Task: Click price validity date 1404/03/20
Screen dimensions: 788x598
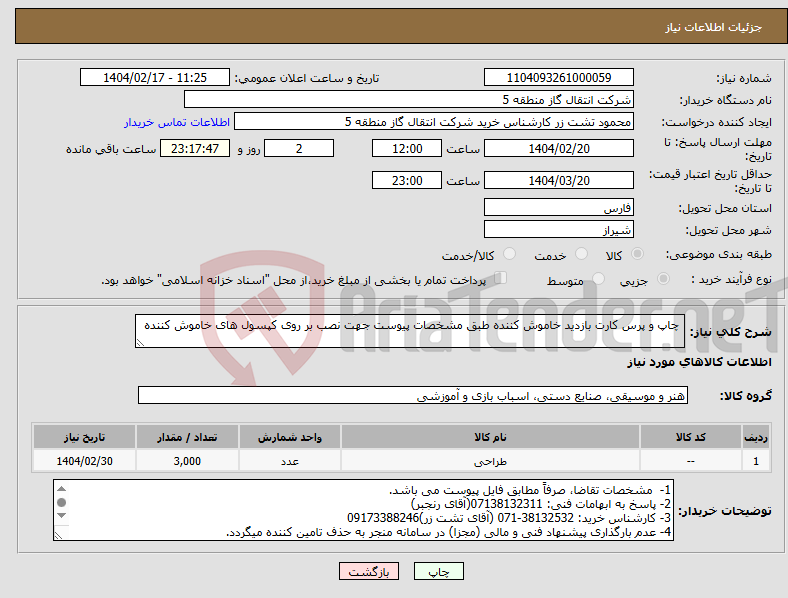Action: click(x=558, y=180)
